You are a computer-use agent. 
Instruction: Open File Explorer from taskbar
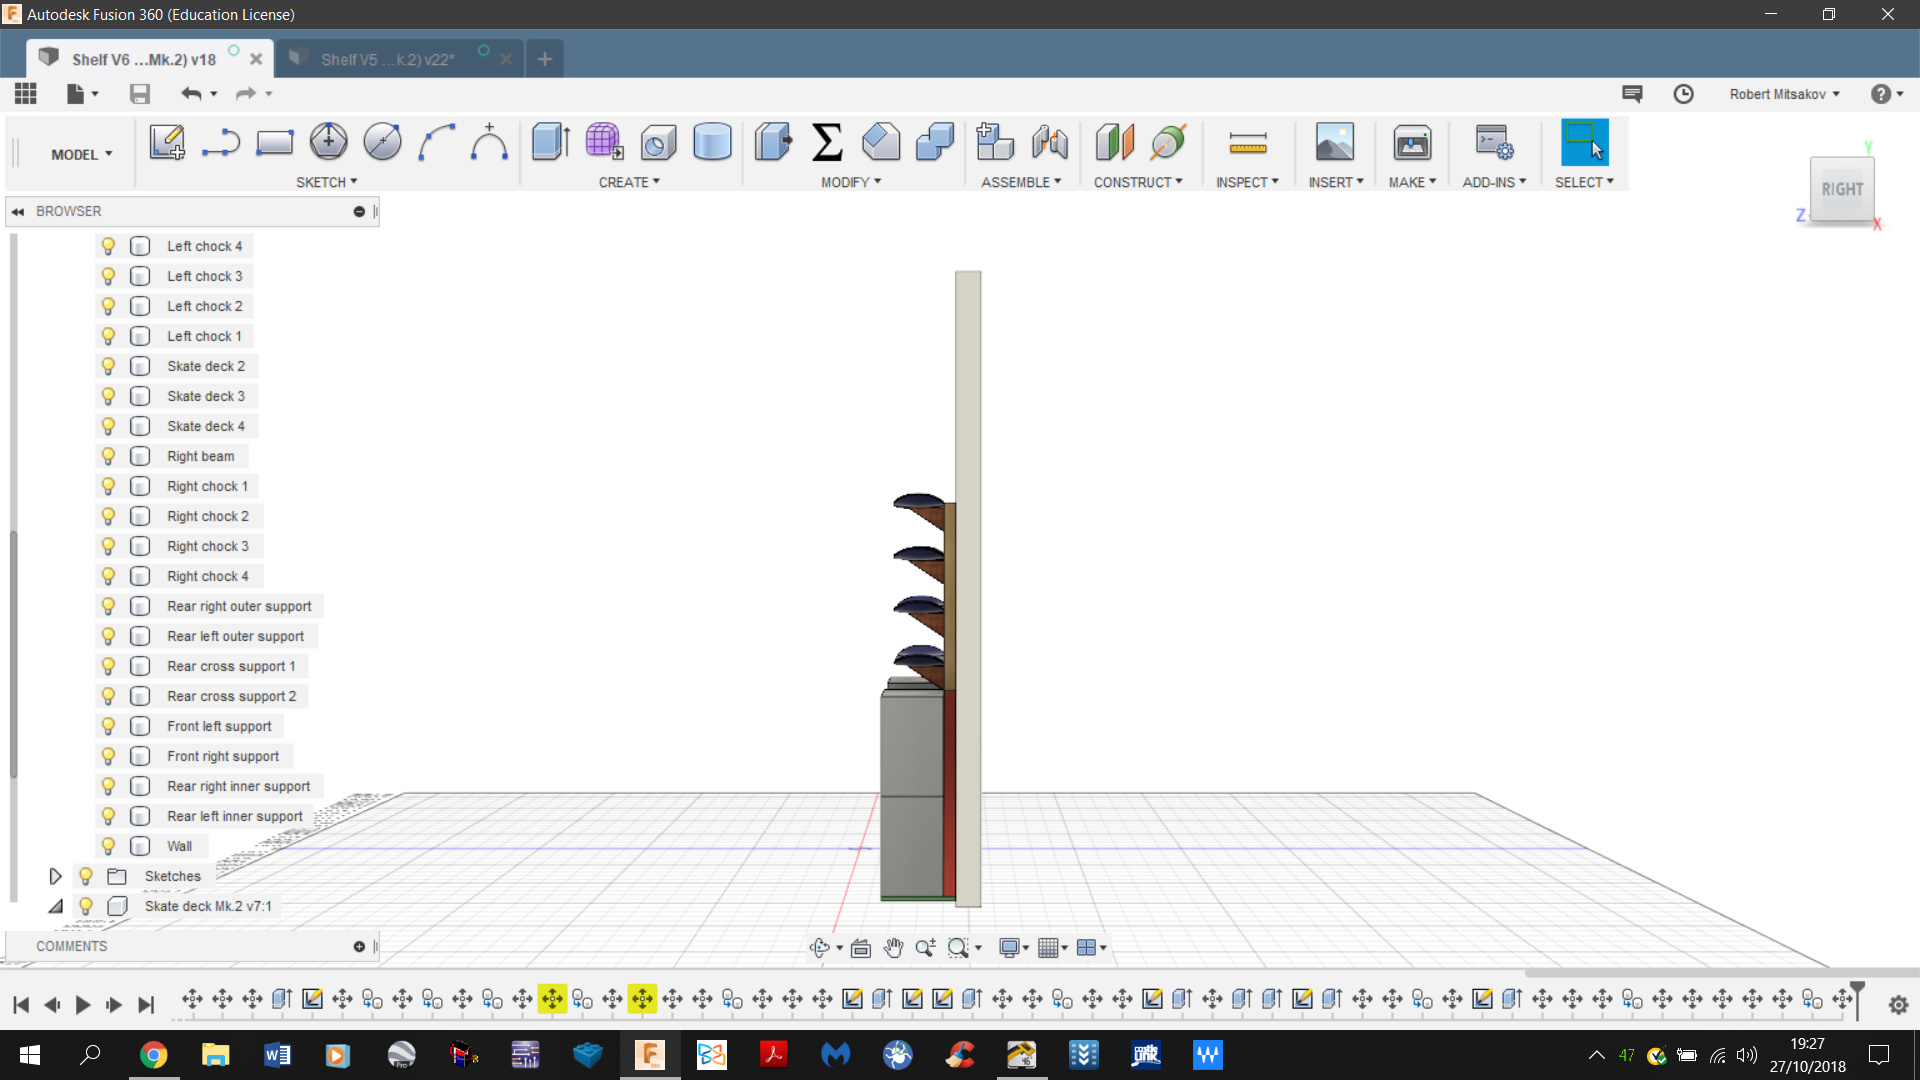(x=215, y=1055)
